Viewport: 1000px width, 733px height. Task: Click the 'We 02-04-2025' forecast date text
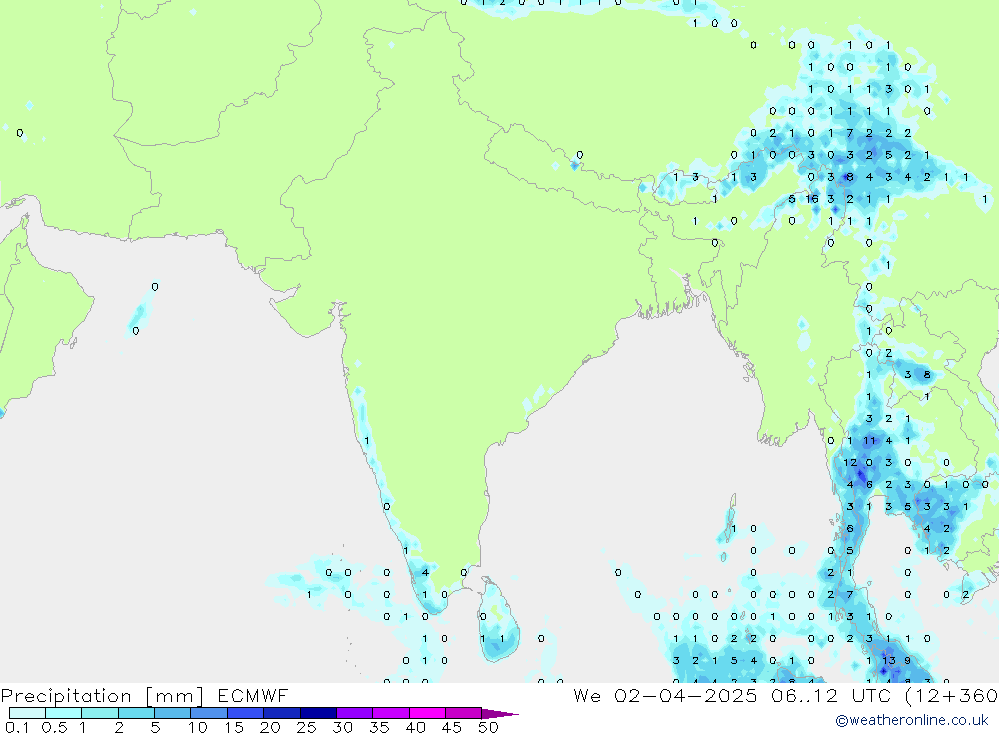[x=665, y=695]
